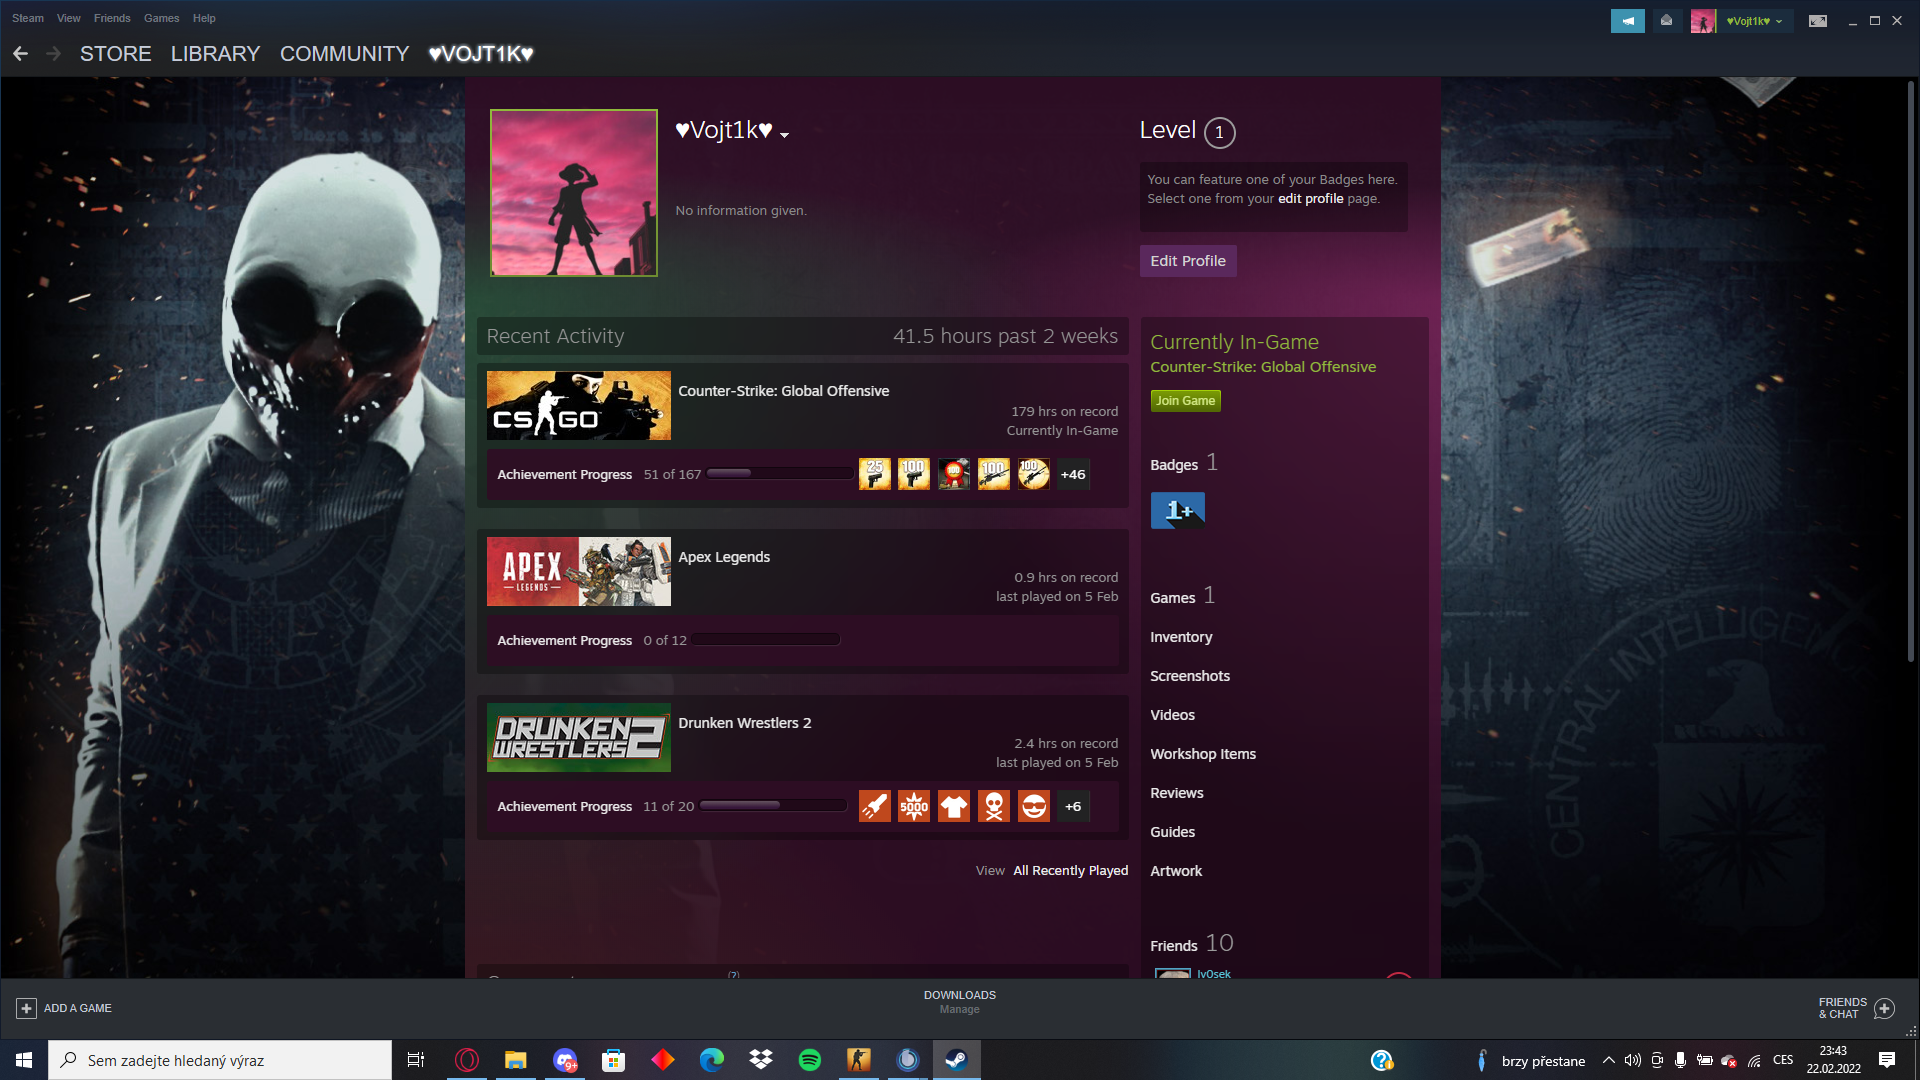The image size is (1920, 1080).
Task: Click the Big Picture mode icon
Action: coord(1817,21)
